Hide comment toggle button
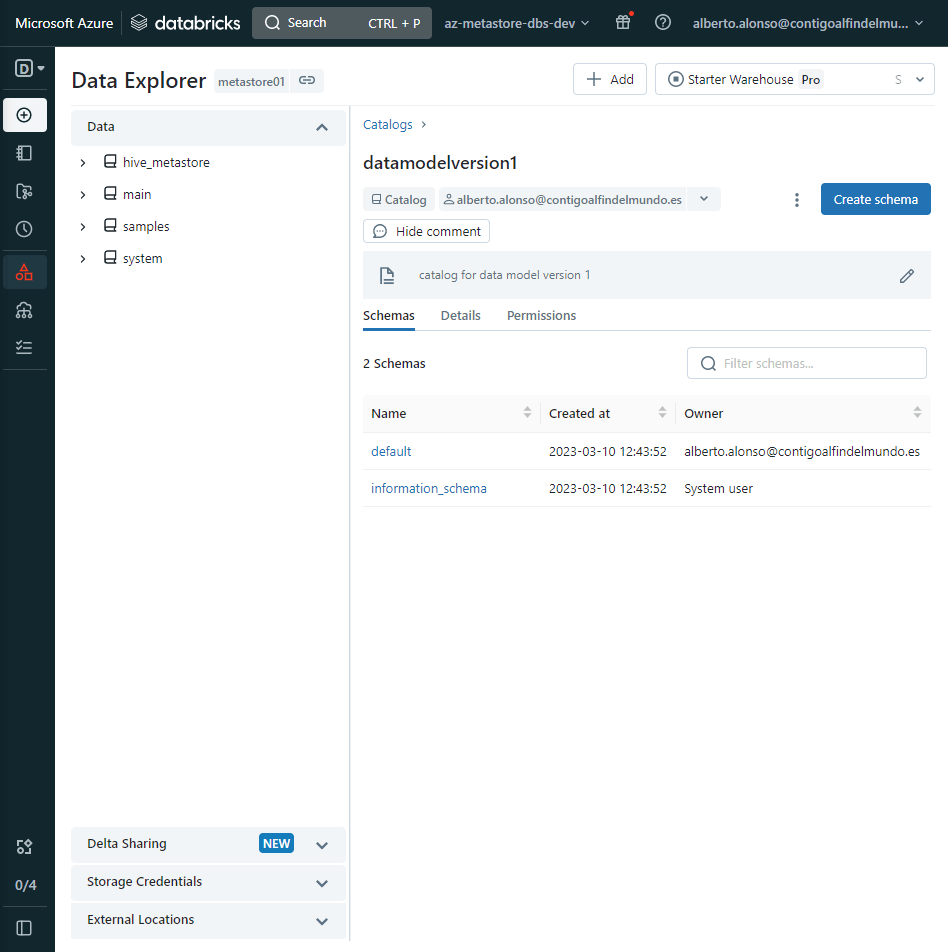 coord(426,231)
